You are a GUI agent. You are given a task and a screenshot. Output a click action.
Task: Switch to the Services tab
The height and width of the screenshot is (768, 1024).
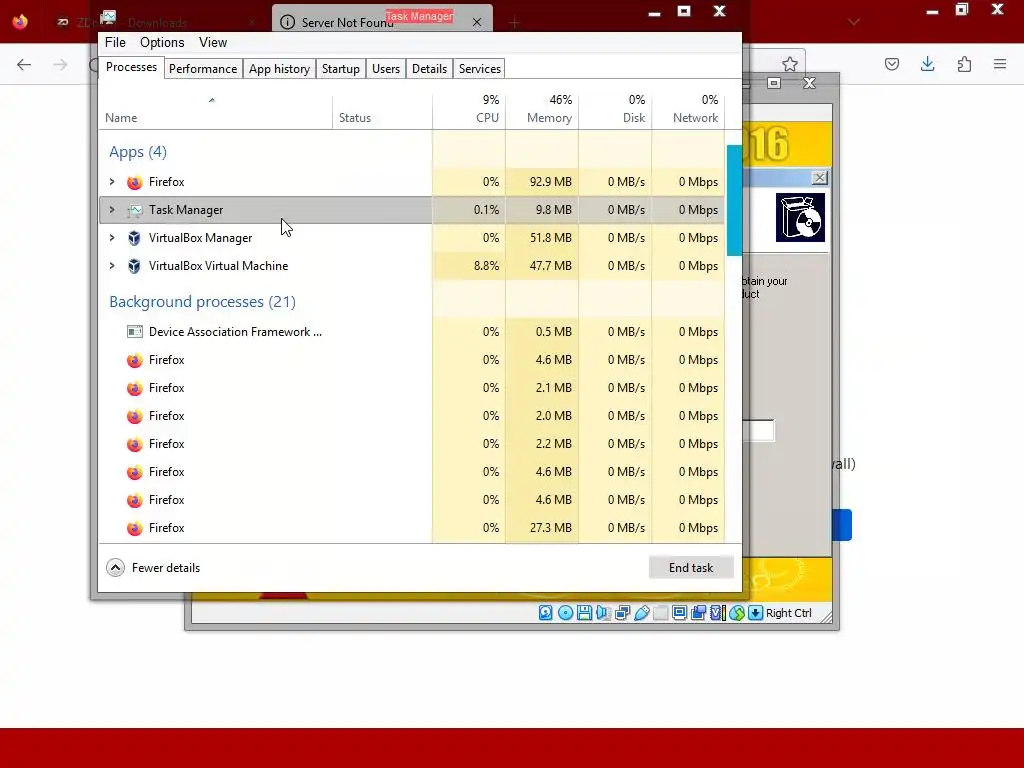480,69
